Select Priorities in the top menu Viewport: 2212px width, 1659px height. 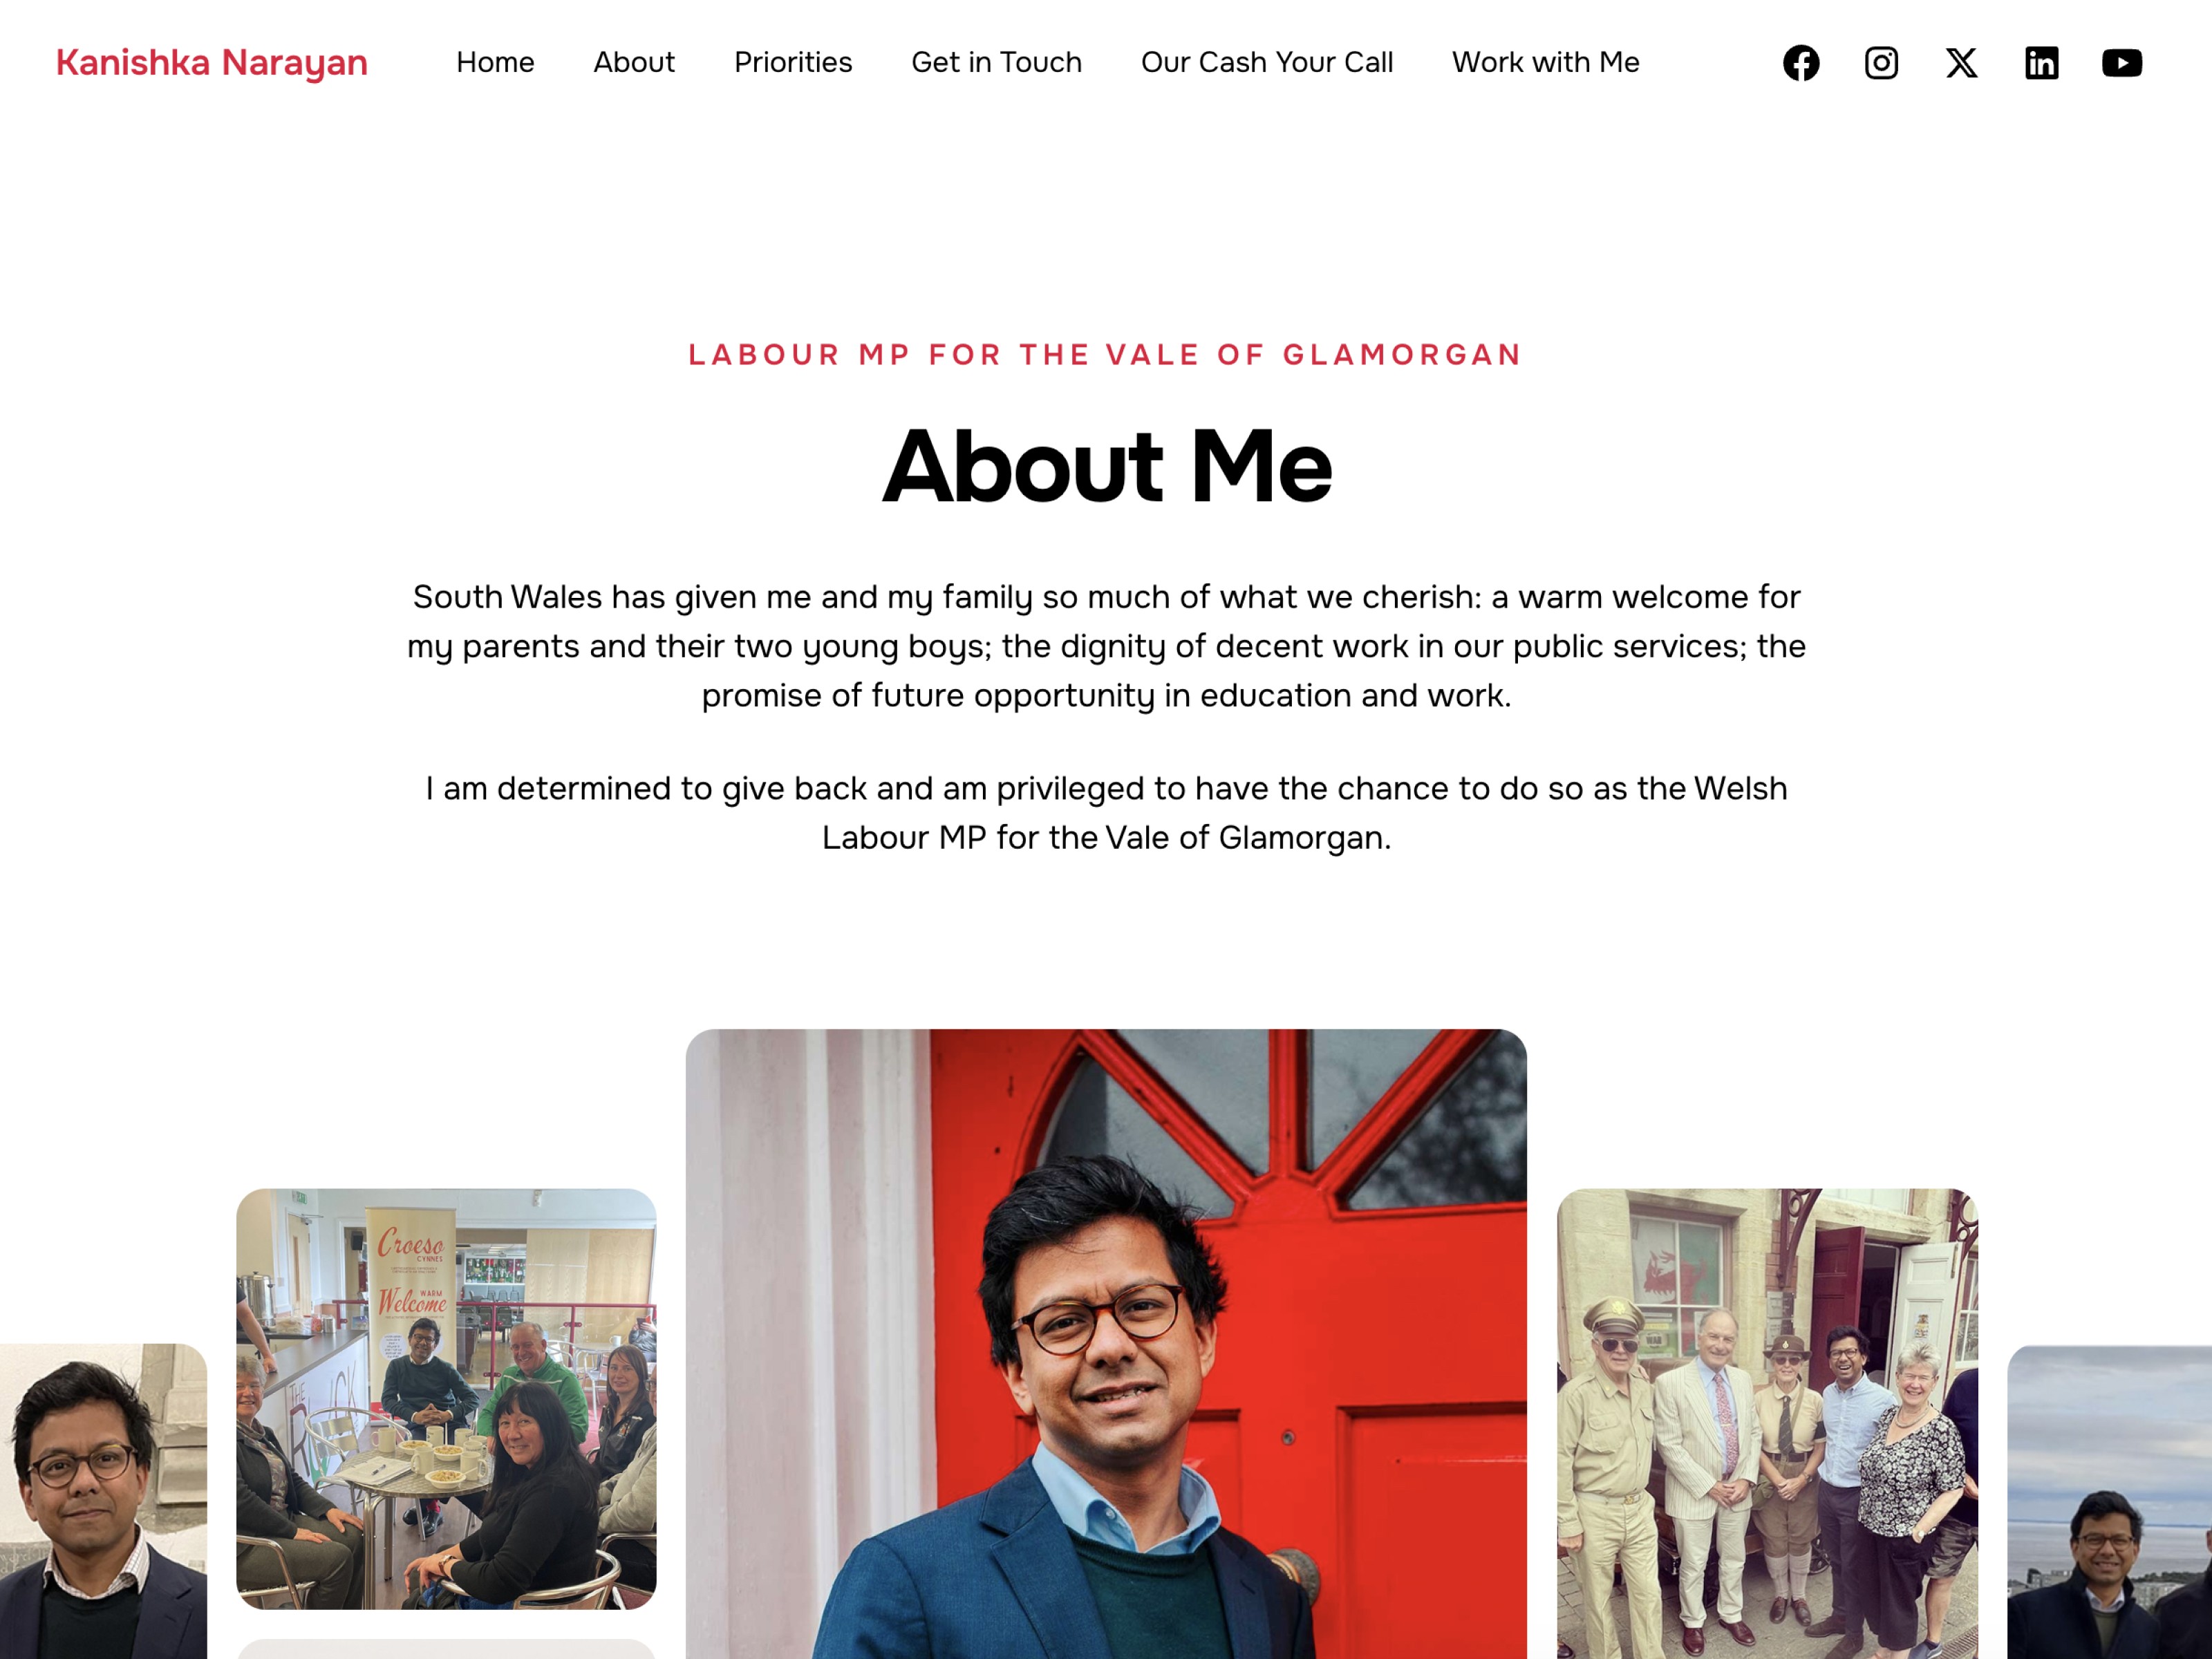pos(793,62)
